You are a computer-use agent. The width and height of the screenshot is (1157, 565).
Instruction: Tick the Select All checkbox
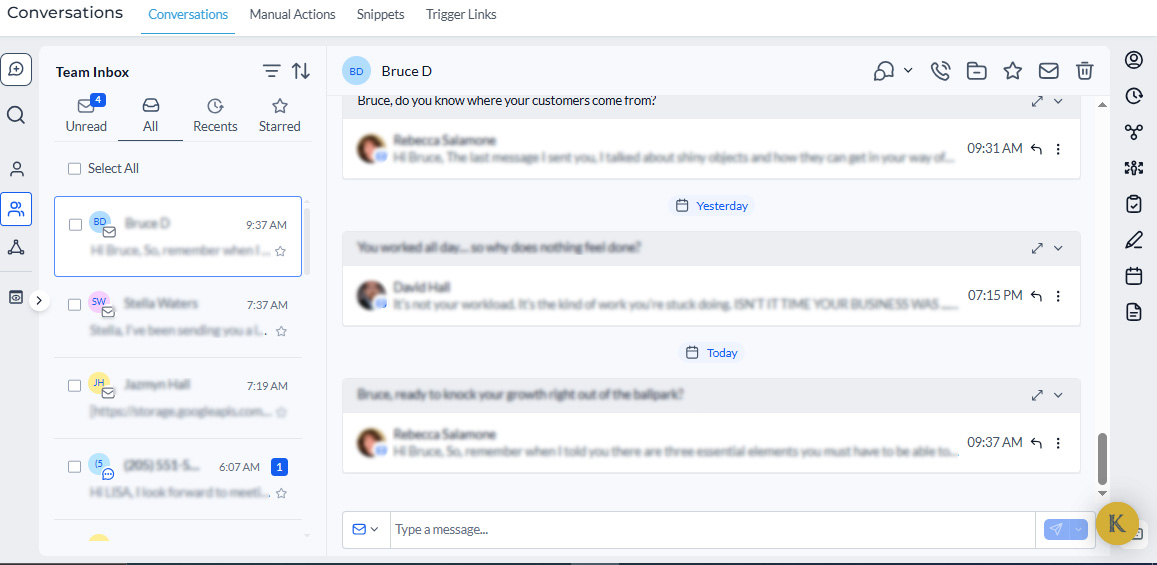point(74,169)
